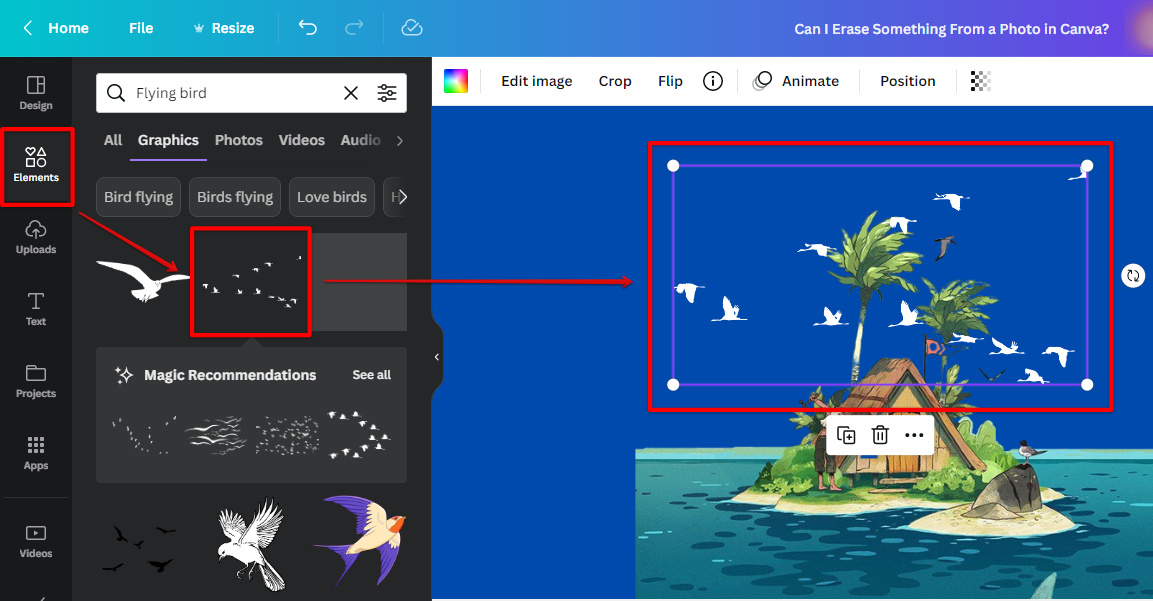Open the color picker swatch
The width and height of the screenshot is (1153, 601).
456,80
